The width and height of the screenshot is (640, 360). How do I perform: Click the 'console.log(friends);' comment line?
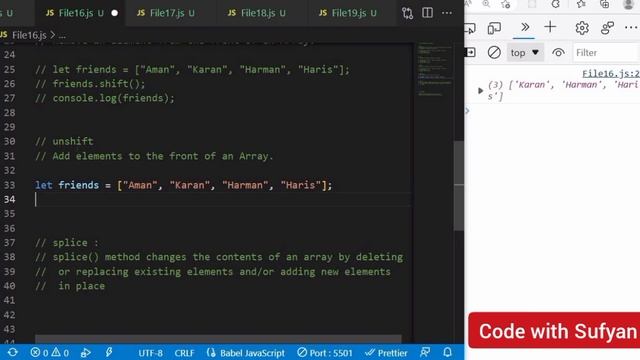click(105, 98)
